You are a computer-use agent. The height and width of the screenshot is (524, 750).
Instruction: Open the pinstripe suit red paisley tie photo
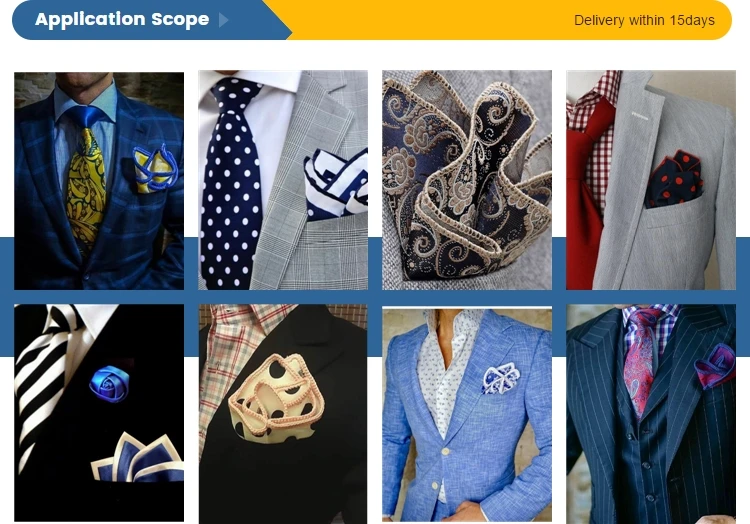[x=651, y=414]
